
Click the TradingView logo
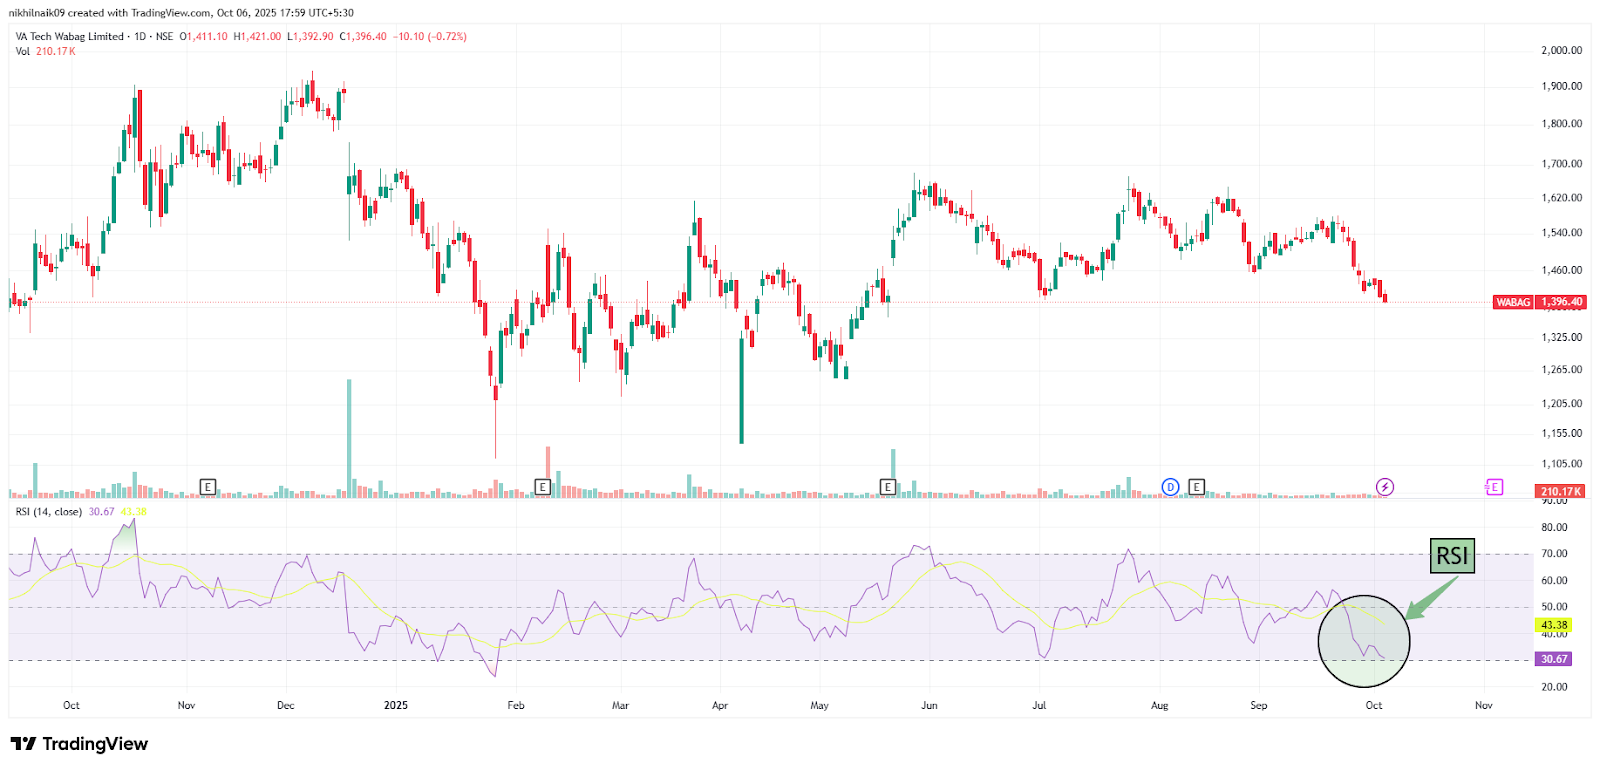(79, 744)
